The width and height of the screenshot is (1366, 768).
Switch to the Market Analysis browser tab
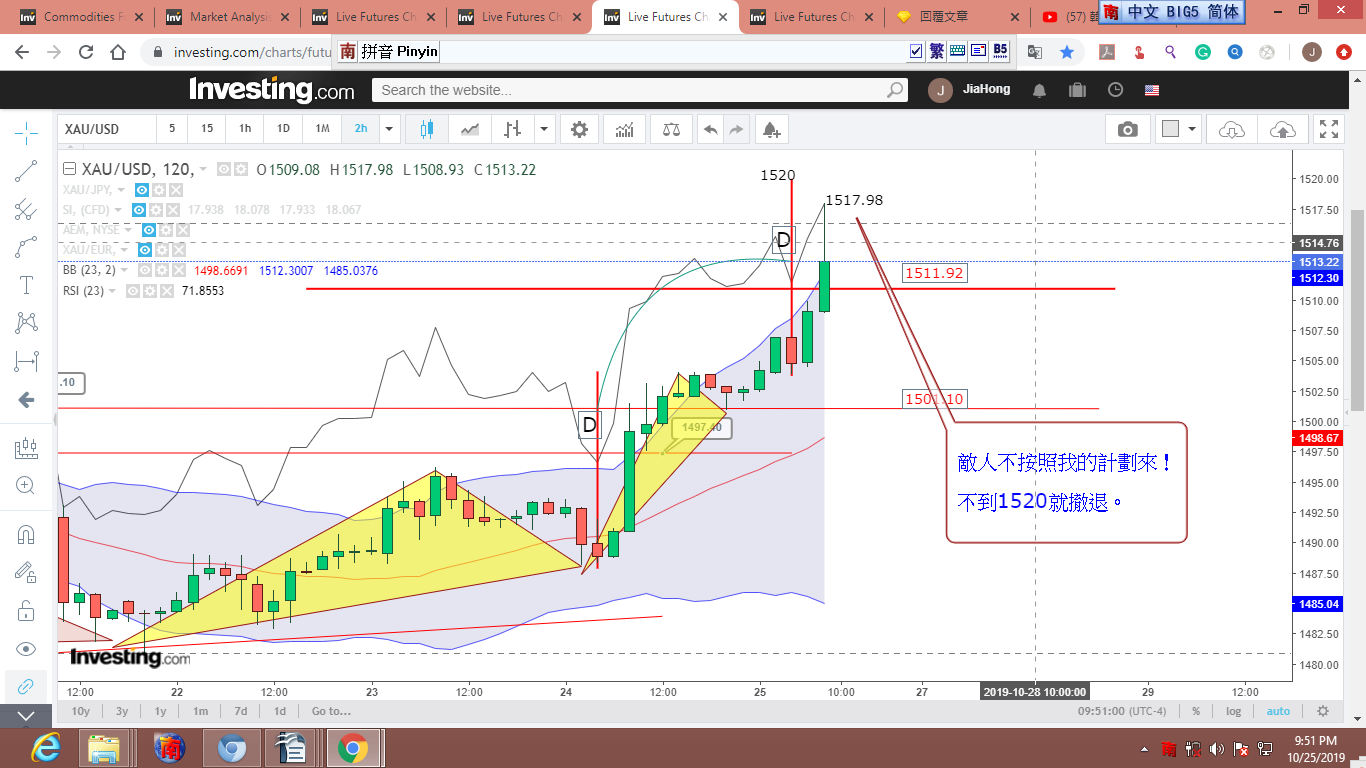point(228,17)
